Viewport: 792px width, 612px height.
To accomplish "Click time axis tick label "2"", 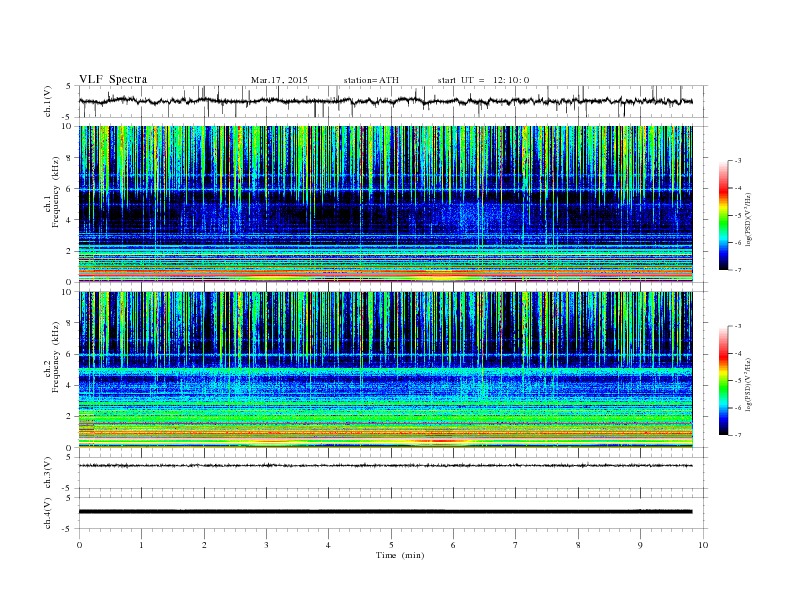I will click(x=204, y=545).
